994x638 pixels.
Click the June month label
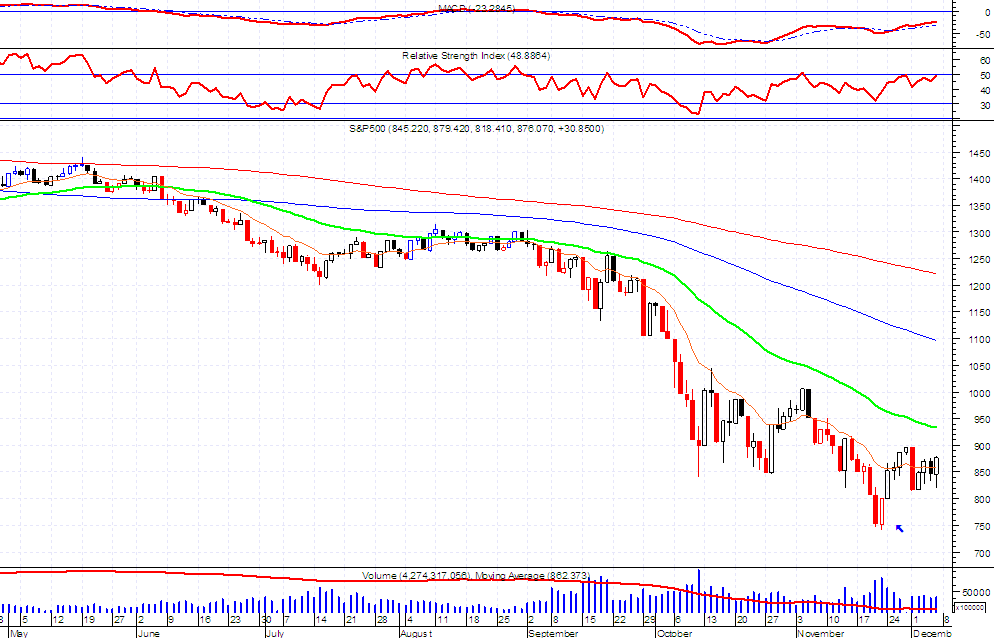tap(148, 634)
